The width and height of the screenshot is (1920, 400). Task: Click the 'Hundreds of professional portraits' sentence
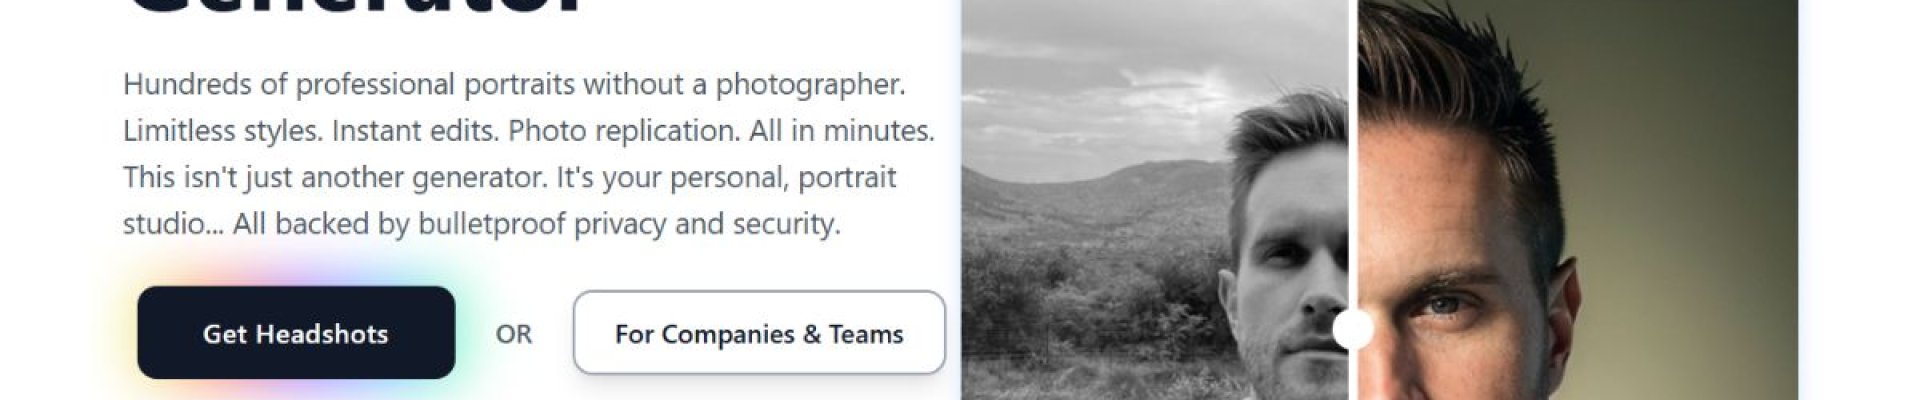tap(514, 84)
